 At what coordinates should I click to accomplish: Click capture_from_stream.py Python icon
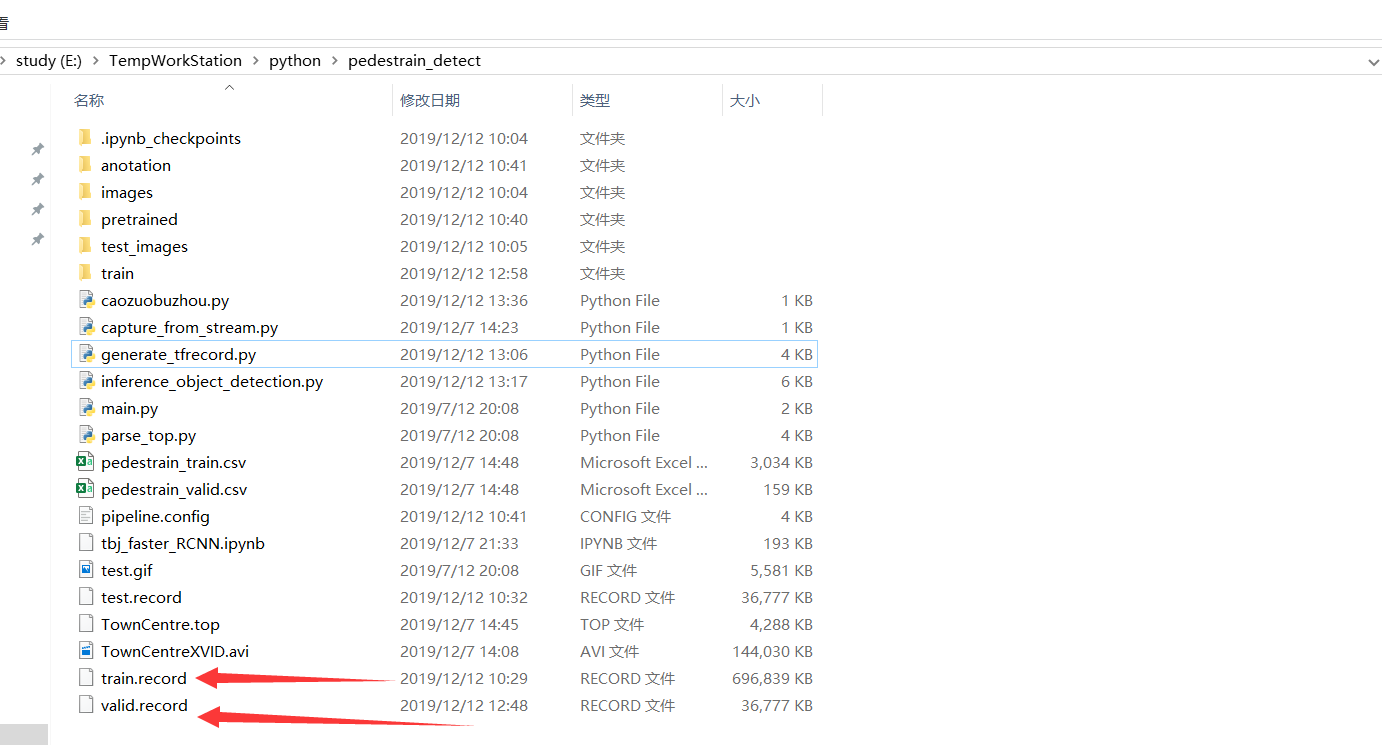pos(85,327)
